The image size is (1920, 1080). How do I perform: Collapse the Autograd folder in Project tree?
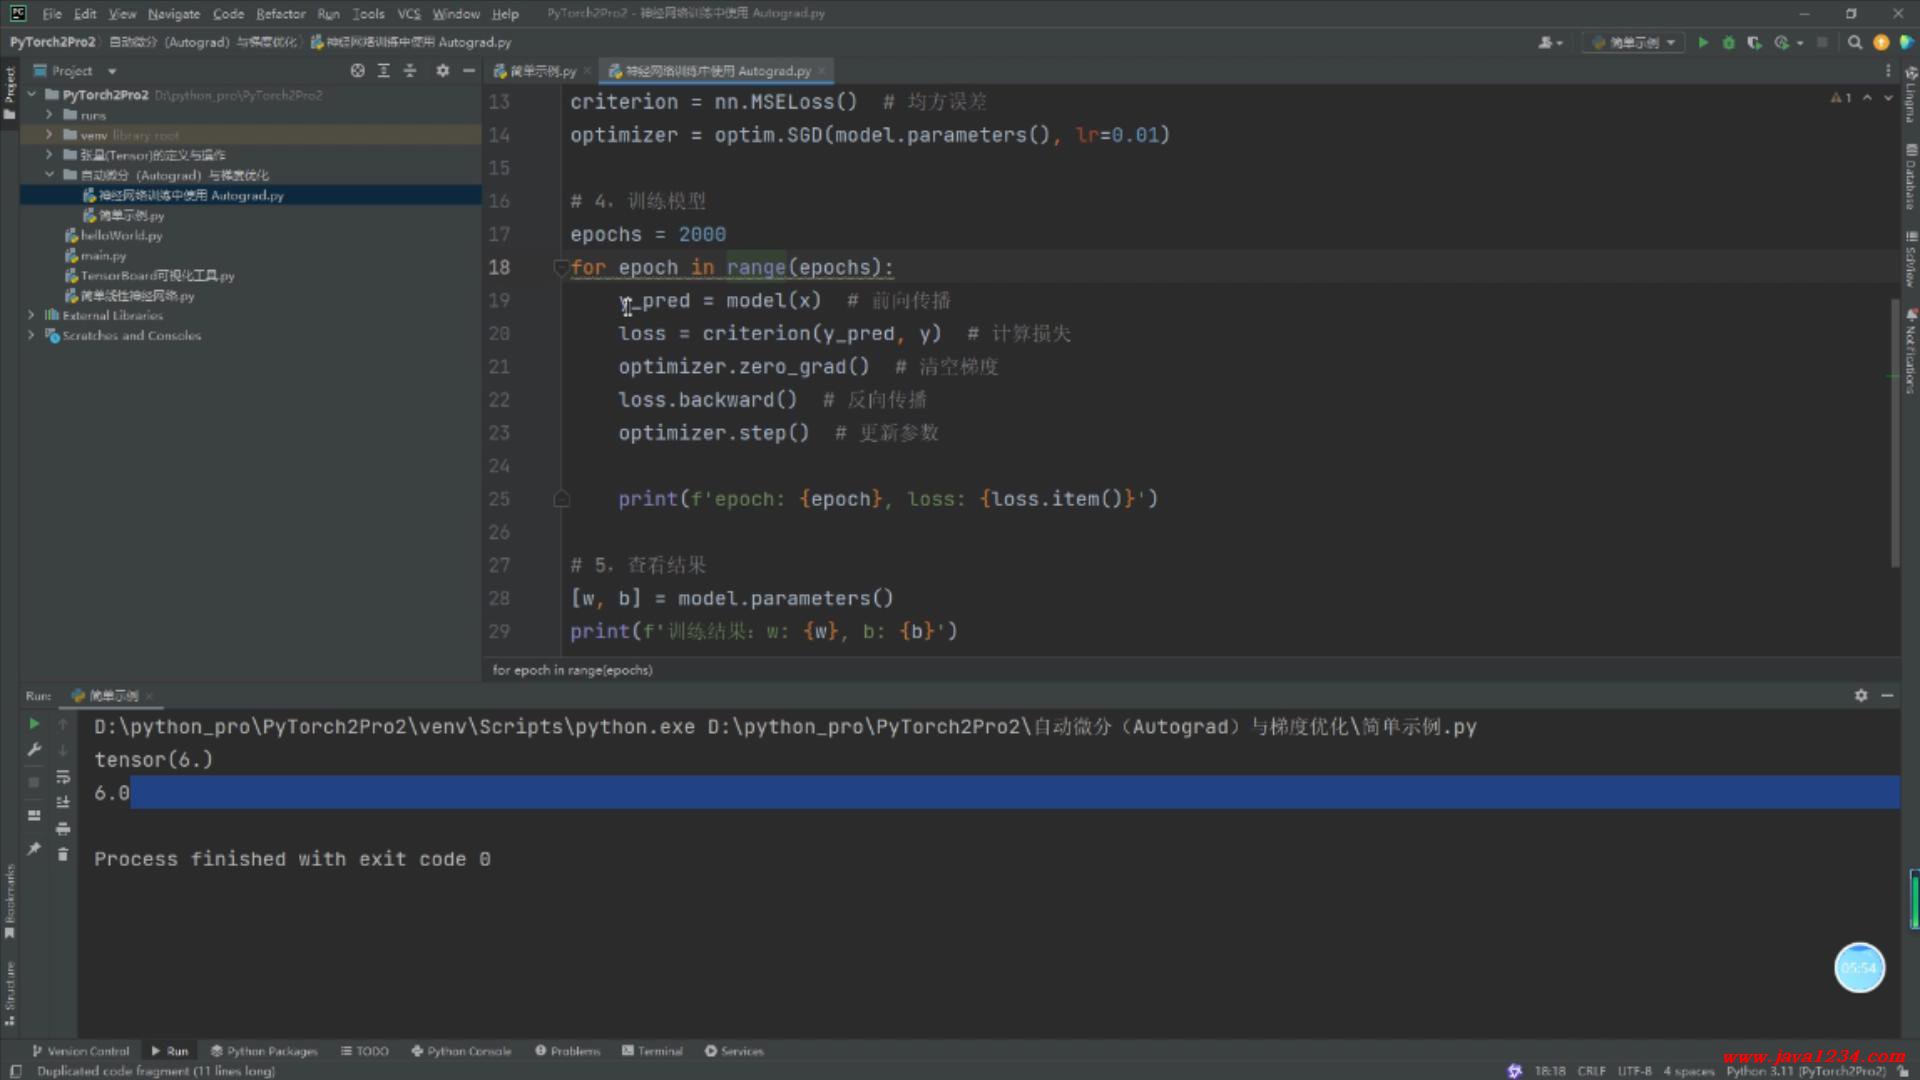[x=49, y=175]
